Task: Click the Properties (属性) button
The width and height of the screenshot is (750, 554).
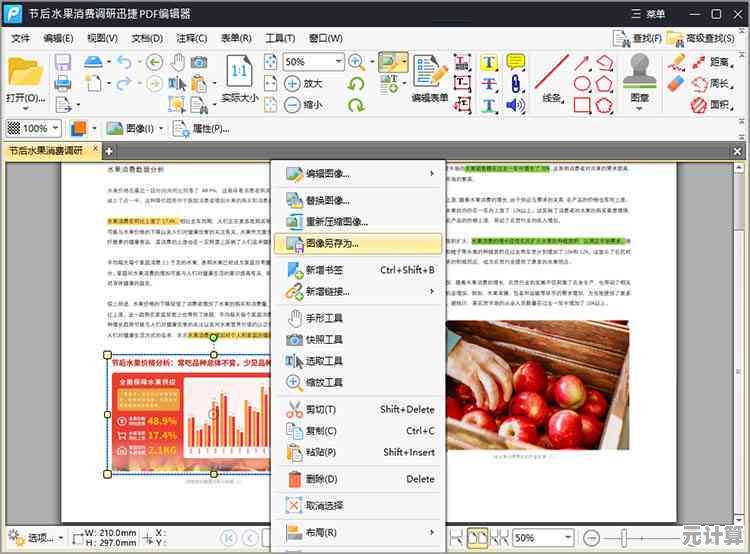Action: pyautogui.click(x=201, y=128)
